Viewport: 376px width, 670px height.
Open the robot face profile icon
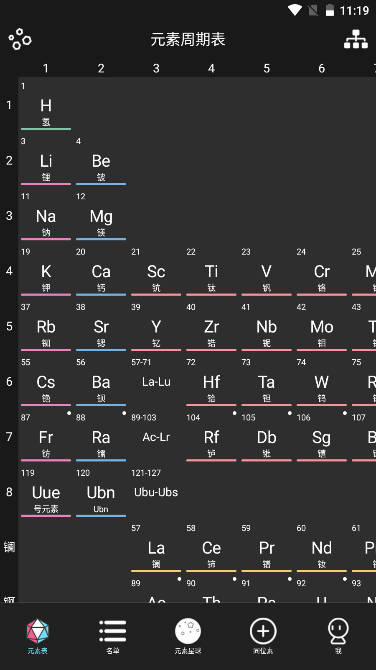click(338, 631)
